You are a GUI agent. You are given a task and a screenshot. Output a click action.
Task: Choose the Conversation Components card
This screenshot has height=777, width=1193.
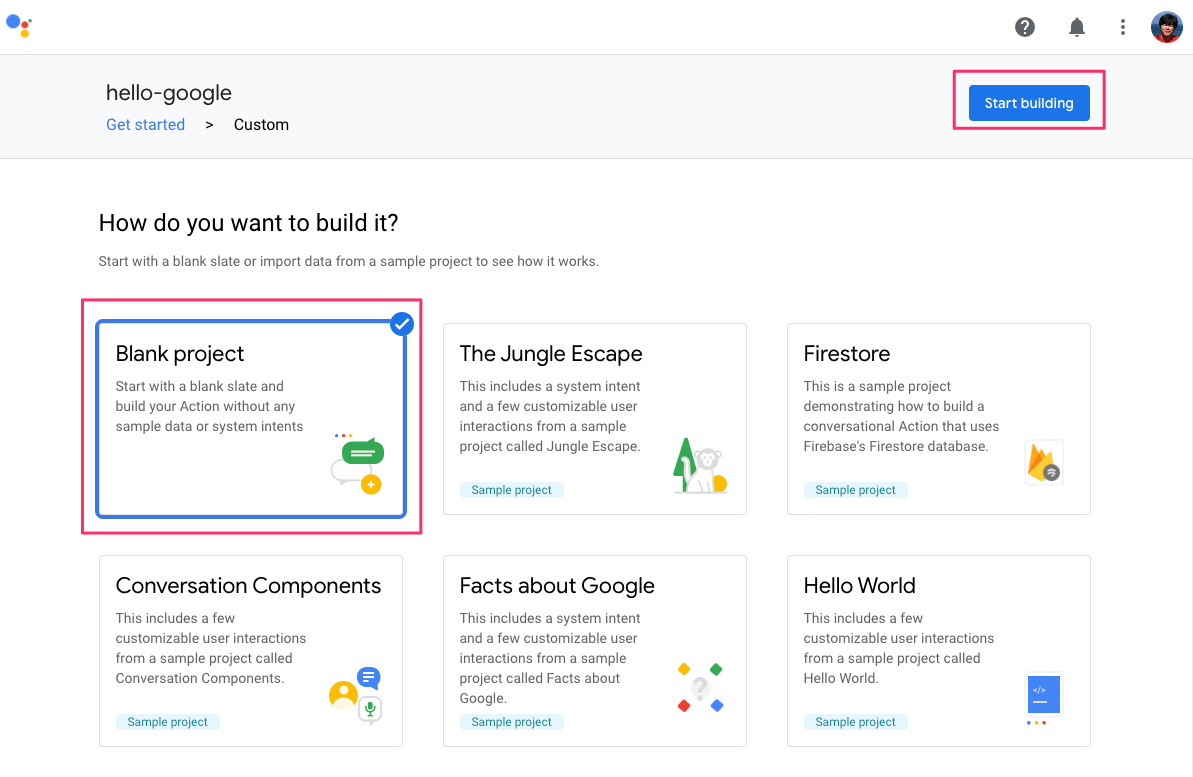251,651
